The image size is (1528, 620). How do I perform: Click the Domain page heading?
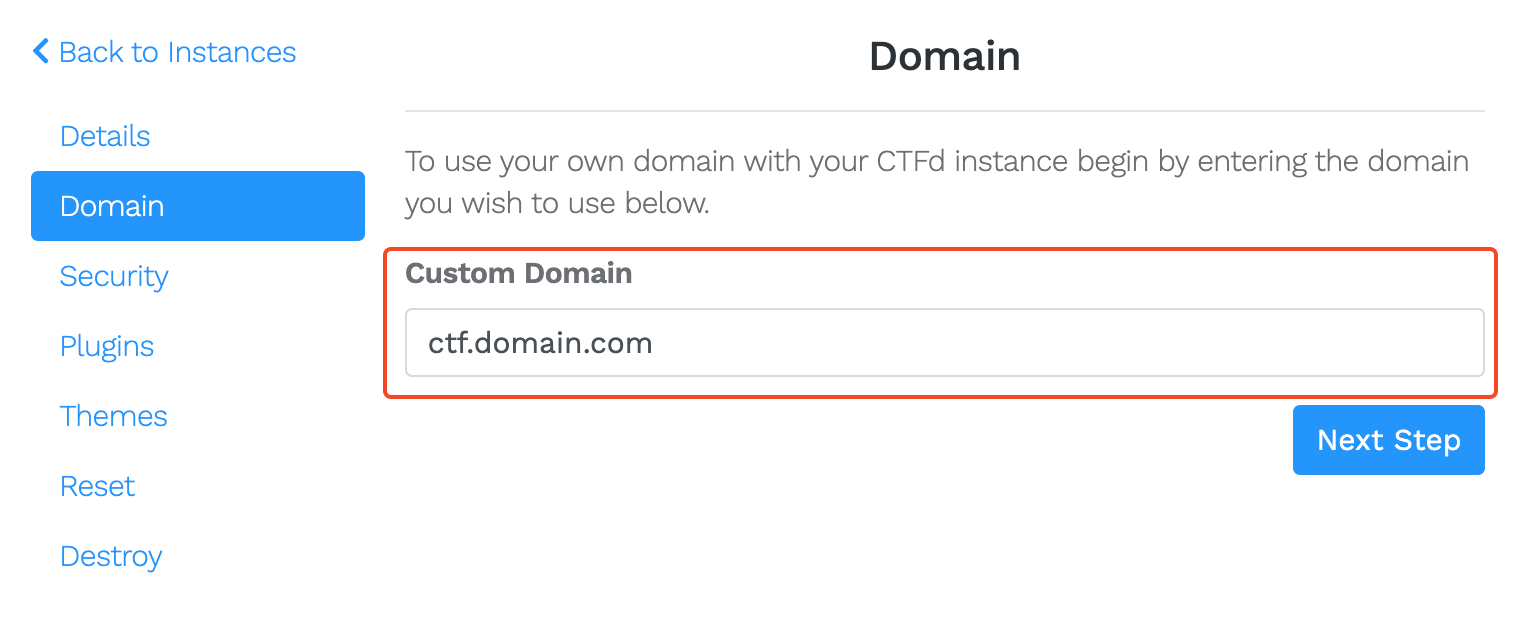tap(944, 56)
